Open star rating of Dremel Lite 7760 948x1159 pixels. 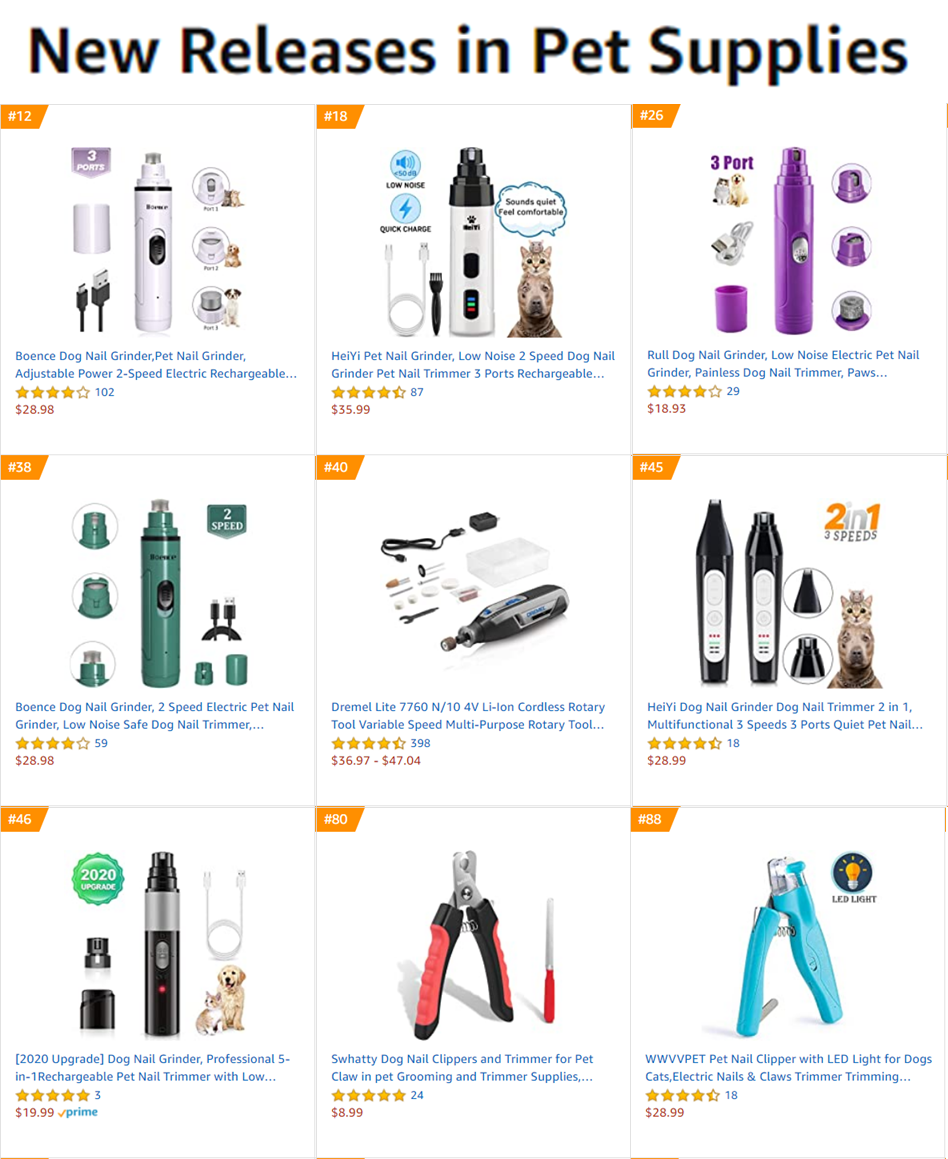(x=368, y=744)
